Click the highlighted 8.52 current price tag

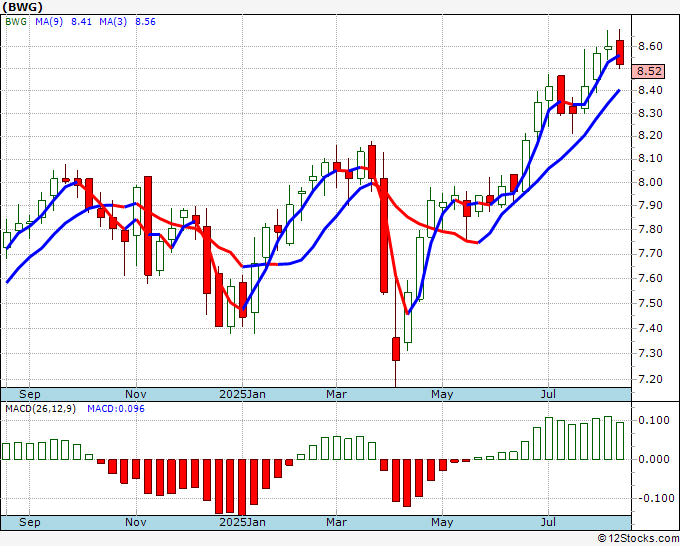tap(648, 71)
